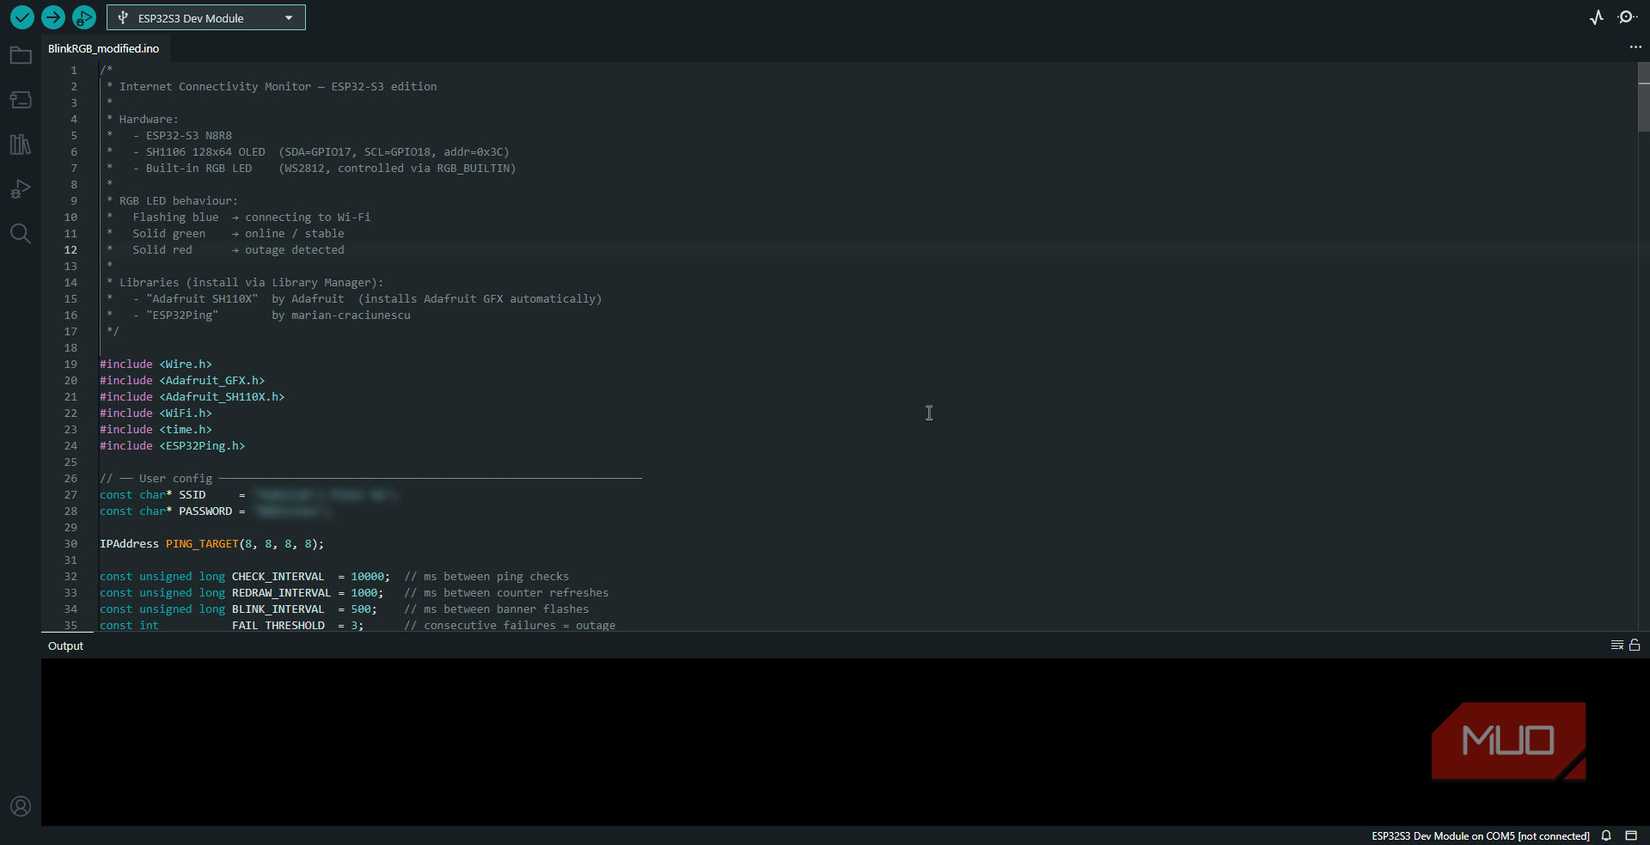Open the notifications bell in the status bar
The width and height of the screenshot is (1650, 845).
1606,836
